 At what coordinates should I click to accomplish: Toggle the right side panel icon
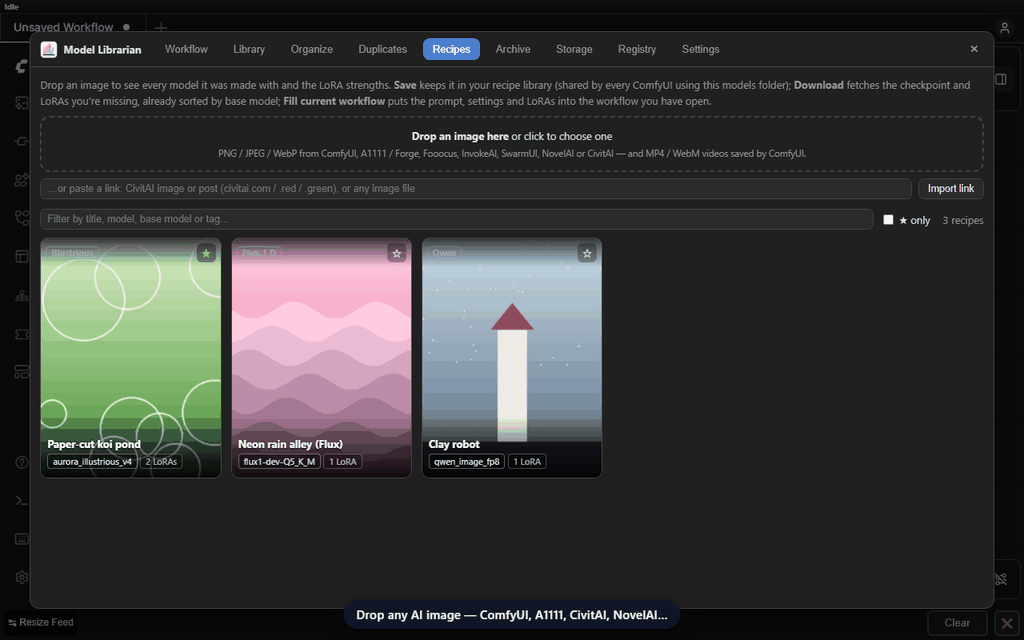coord(1000,79)
